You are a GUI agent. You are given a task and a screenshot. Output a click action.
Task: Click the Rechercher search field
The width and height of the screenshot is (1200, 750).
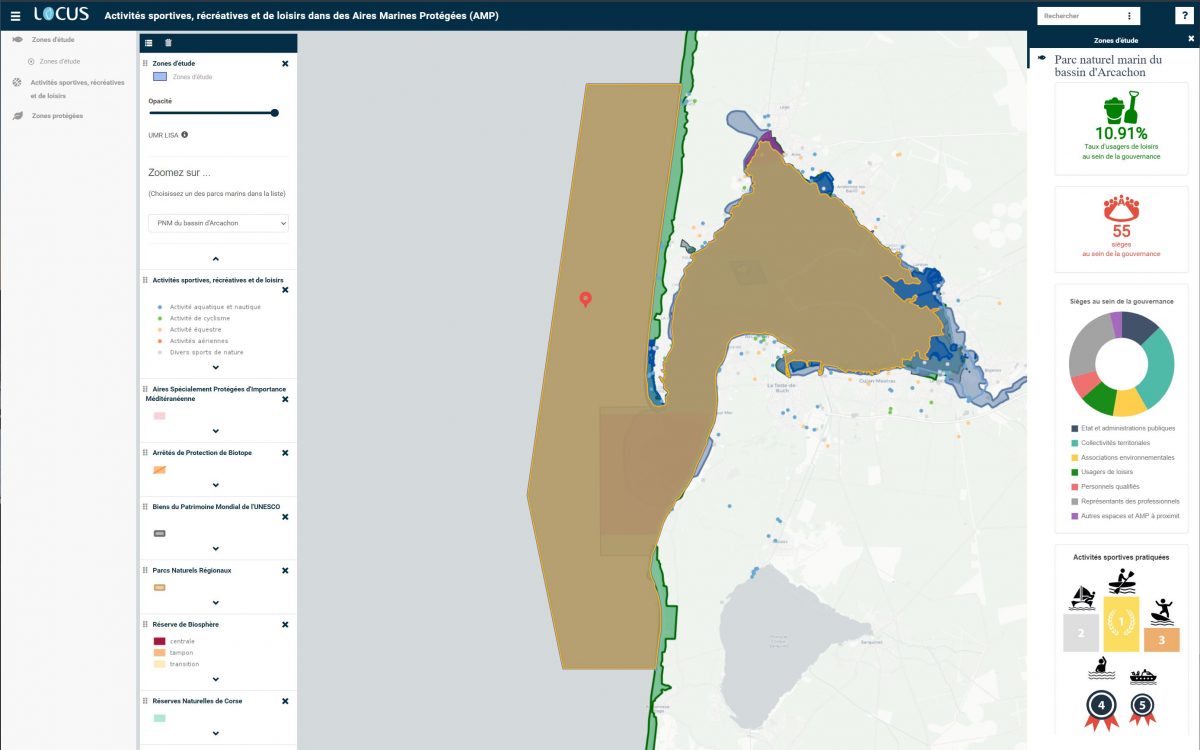(1081, 16)
